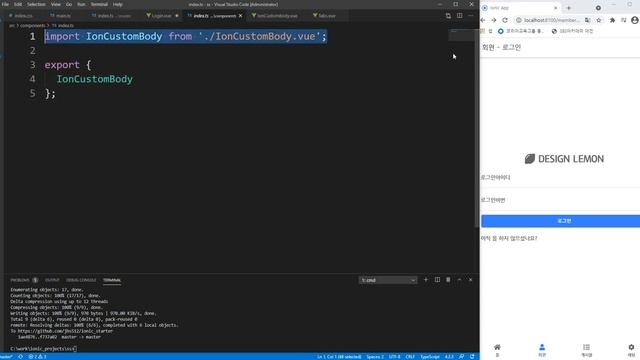Open a new browser tab with plus

(569, 8)
